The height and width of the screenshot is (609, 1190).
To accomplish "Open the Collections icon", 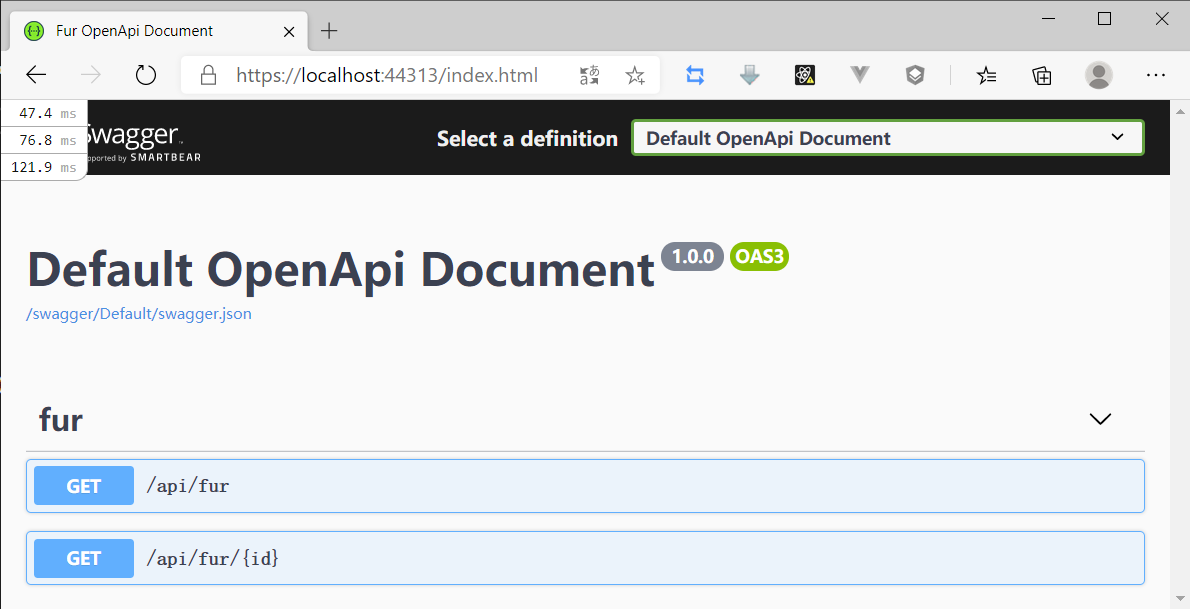I will 1042,75.
